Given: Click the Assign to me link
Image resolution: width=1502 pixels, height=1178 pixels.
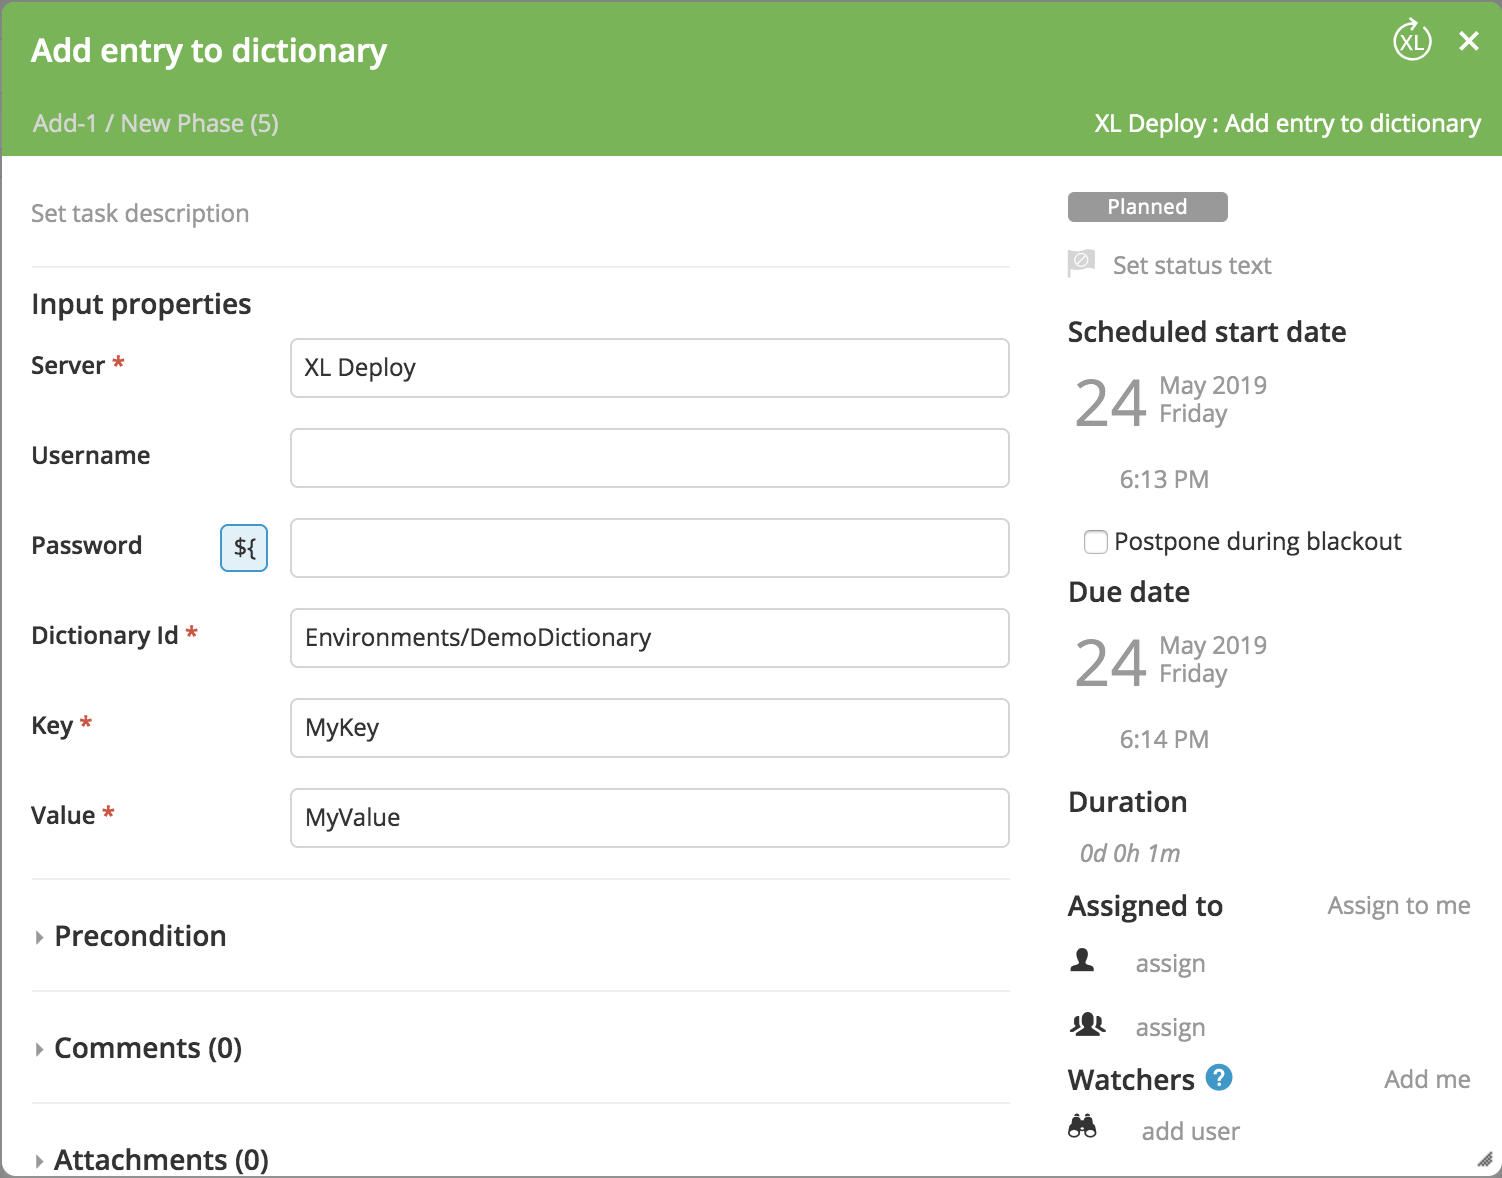Looking at the screenshot, I should click(1399, 905).
